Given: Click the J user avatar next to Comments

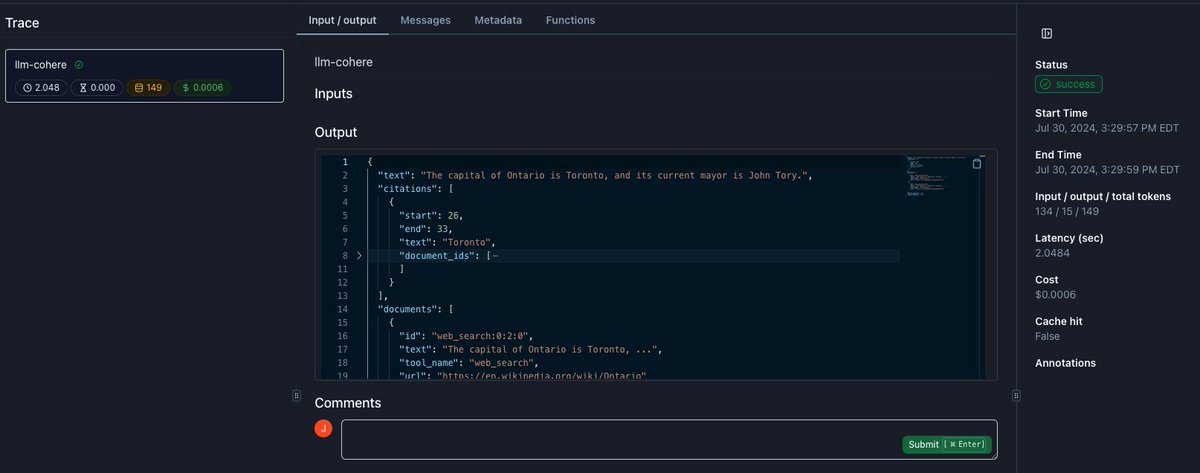Looking at the screenshot, I should pyautogui.click(x=323, y=428).
